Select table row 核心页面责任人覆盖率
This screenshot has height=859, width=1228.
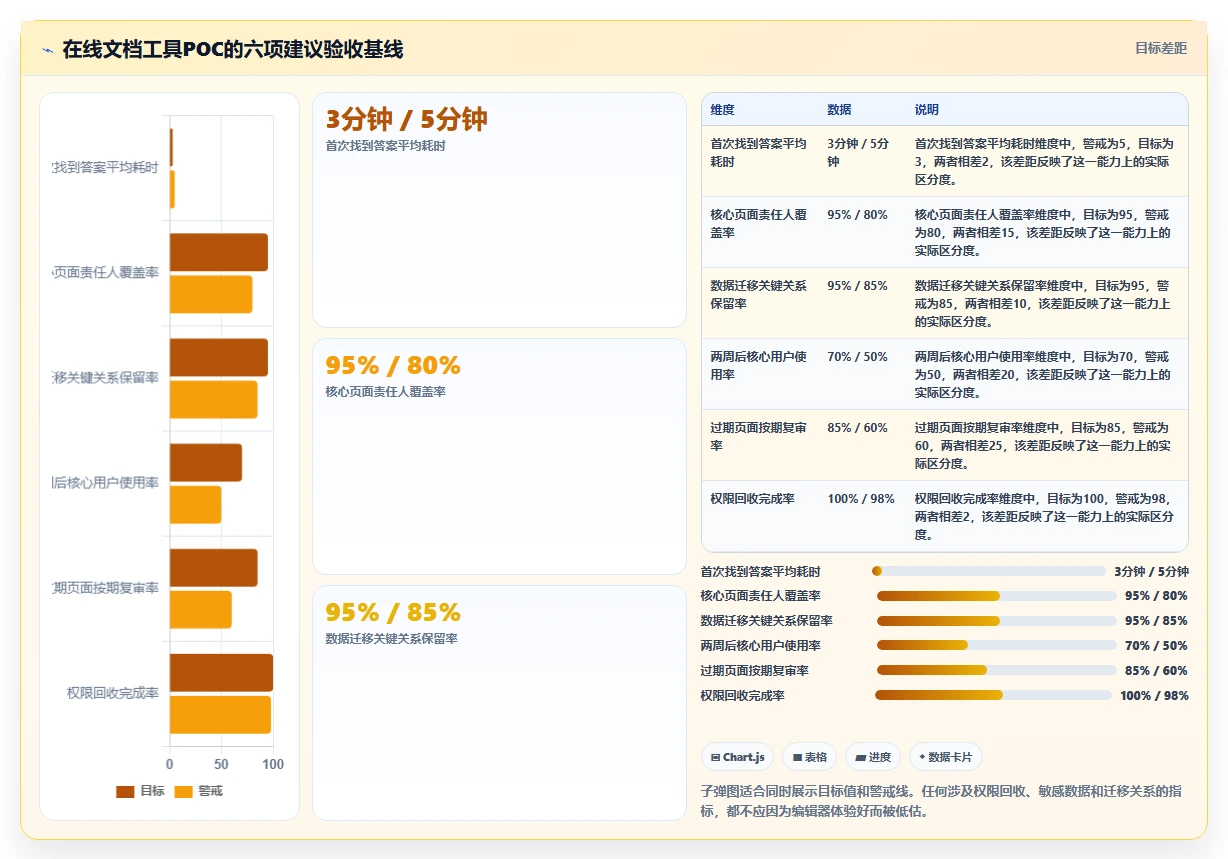click(945, 232)
